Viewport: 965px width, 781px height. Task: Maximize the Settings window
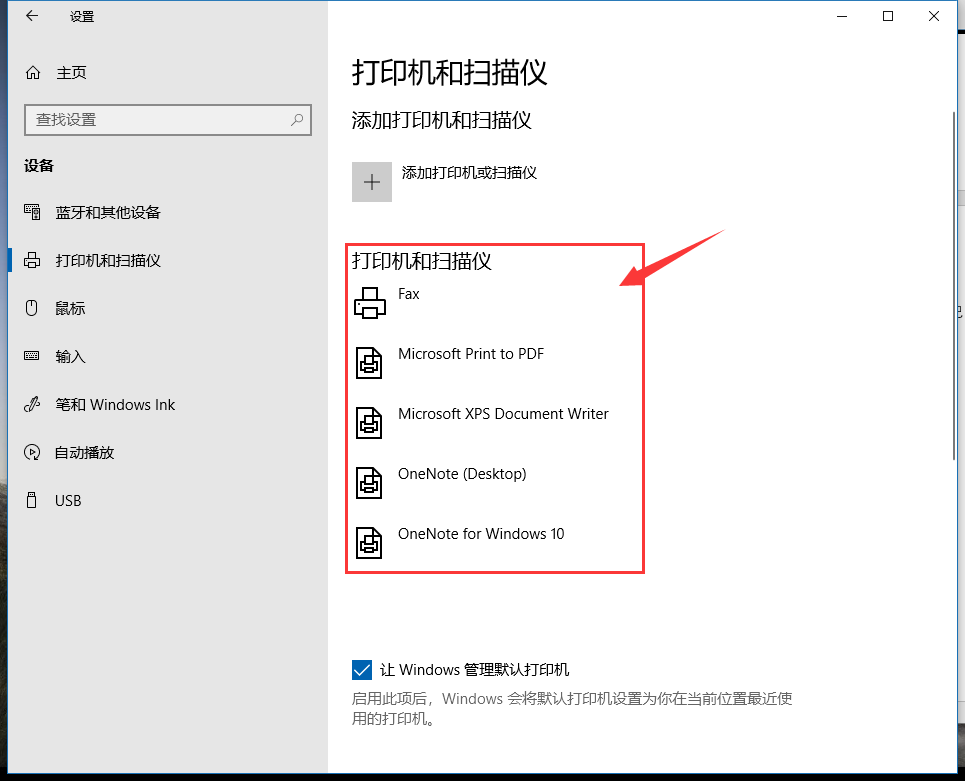point(888,16)
